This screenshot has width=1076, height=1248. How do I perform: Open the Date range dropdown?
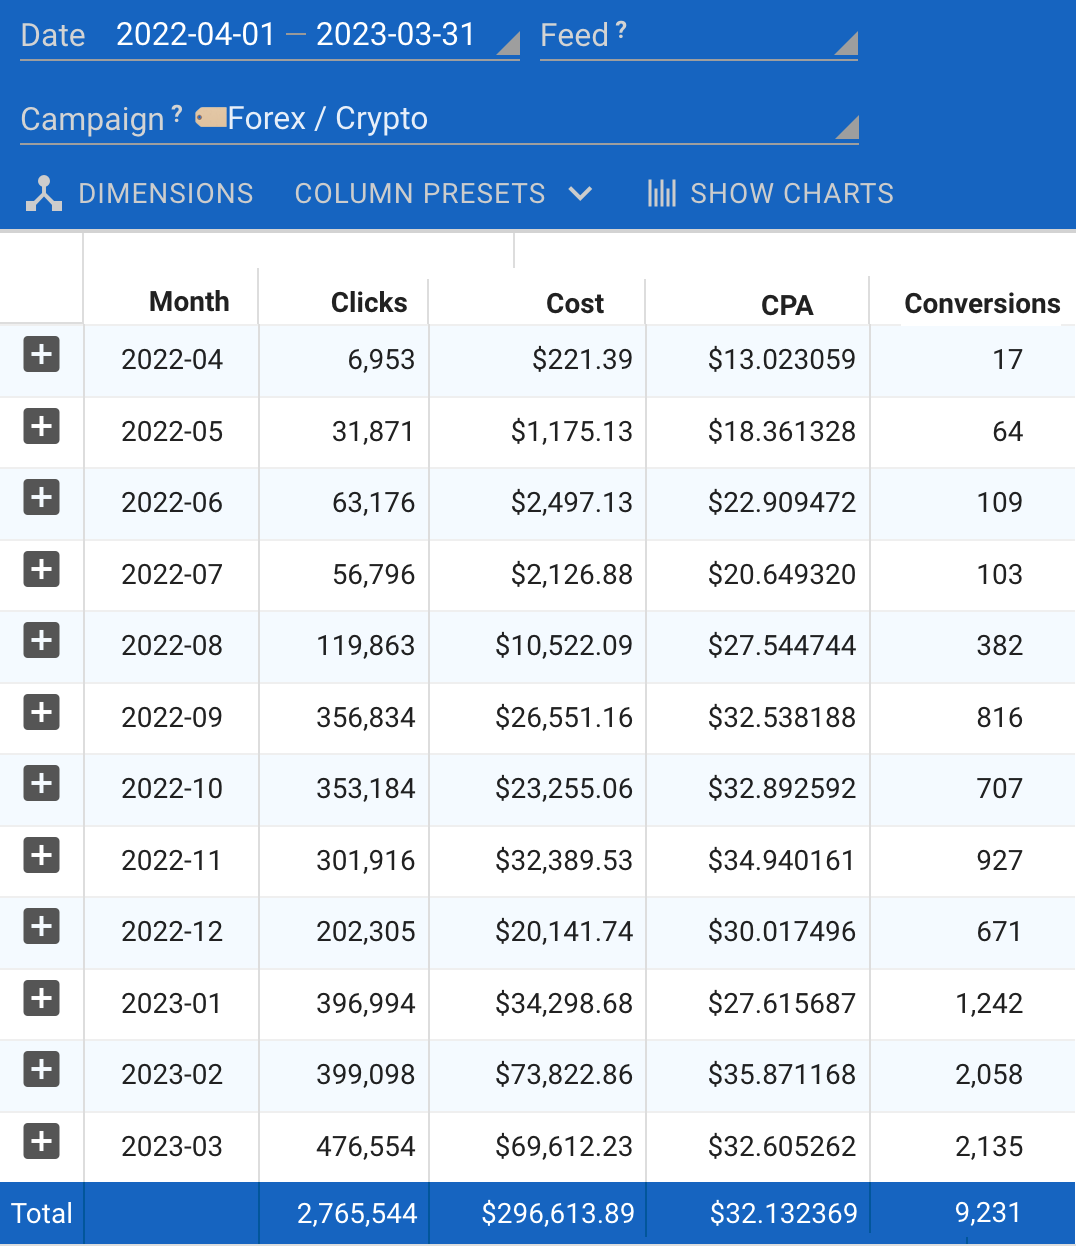pyautogui.click(x=508, y=44)
